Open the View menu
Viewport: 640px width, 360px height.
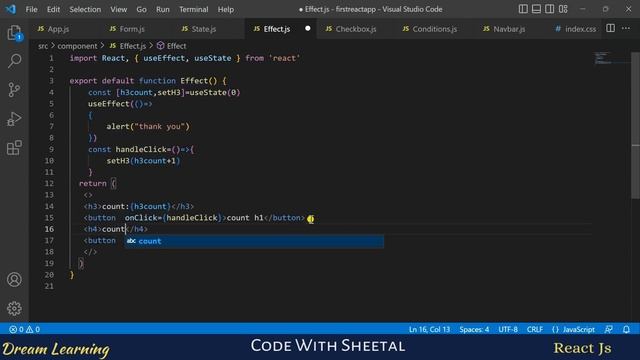(118, 9)
